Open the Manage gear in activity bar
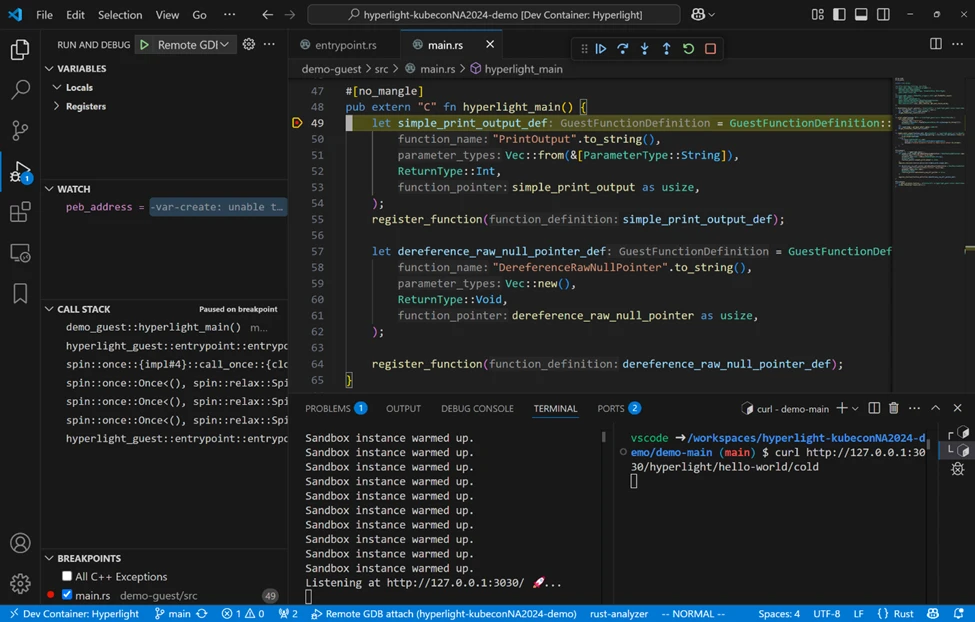975x622 pixels. [x=20, y=583]
